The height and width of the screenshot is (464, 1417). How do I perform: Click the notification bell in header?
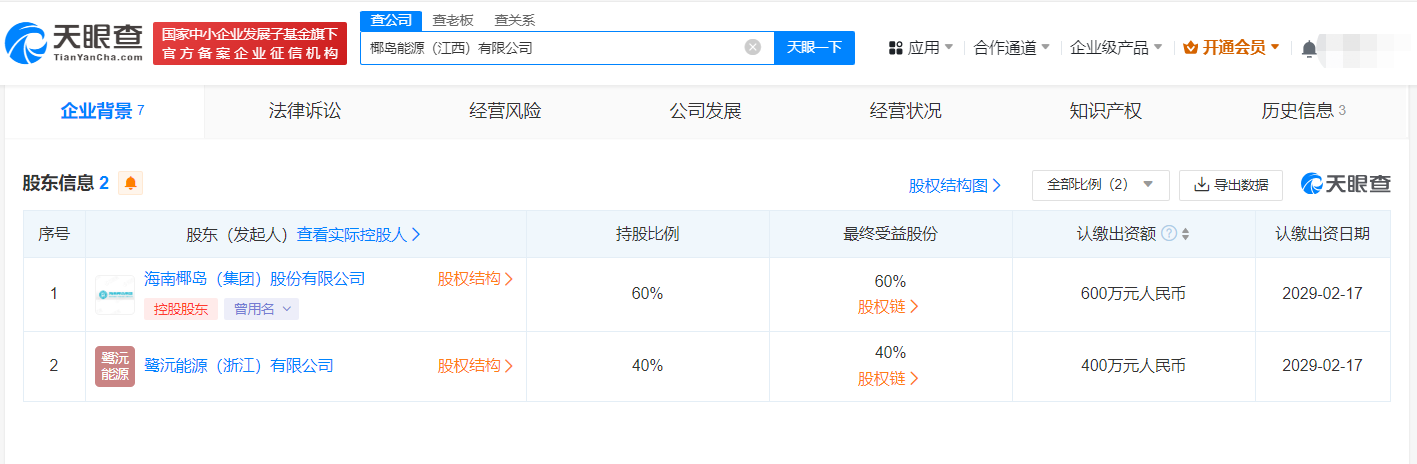[x=1309, y=48]
